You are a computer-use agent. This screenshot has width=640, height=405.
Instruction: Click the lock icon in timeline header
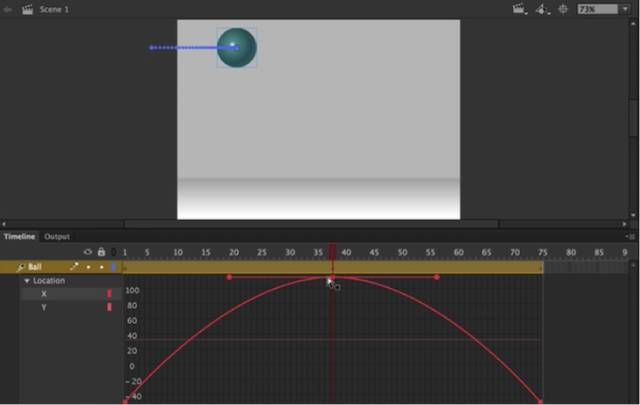pyautogui.click(x=101, y=252)
